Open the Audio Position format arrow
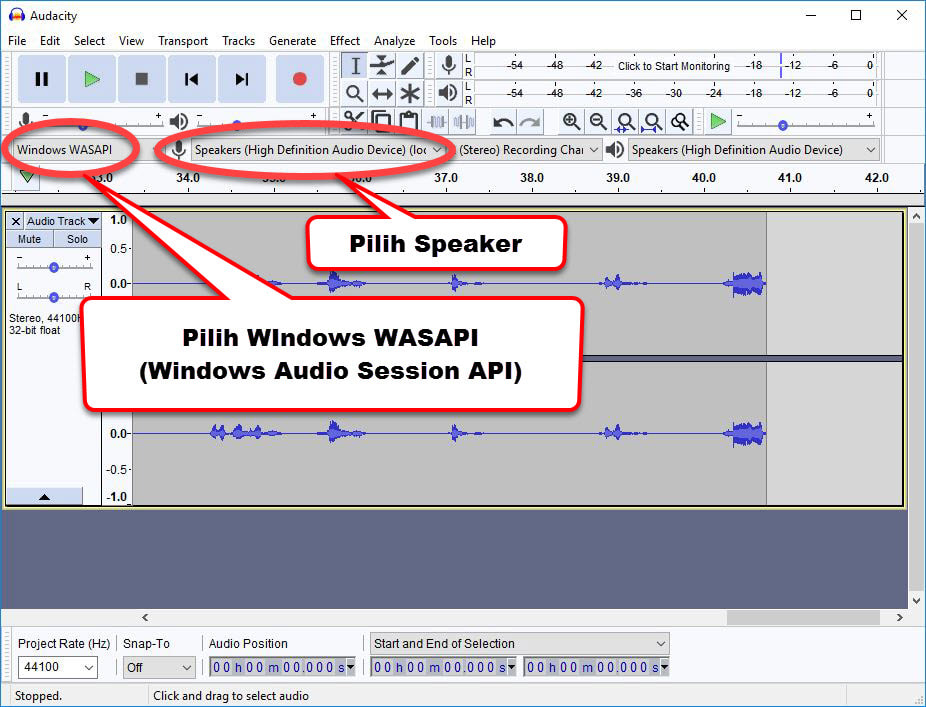 pos(350,667)
